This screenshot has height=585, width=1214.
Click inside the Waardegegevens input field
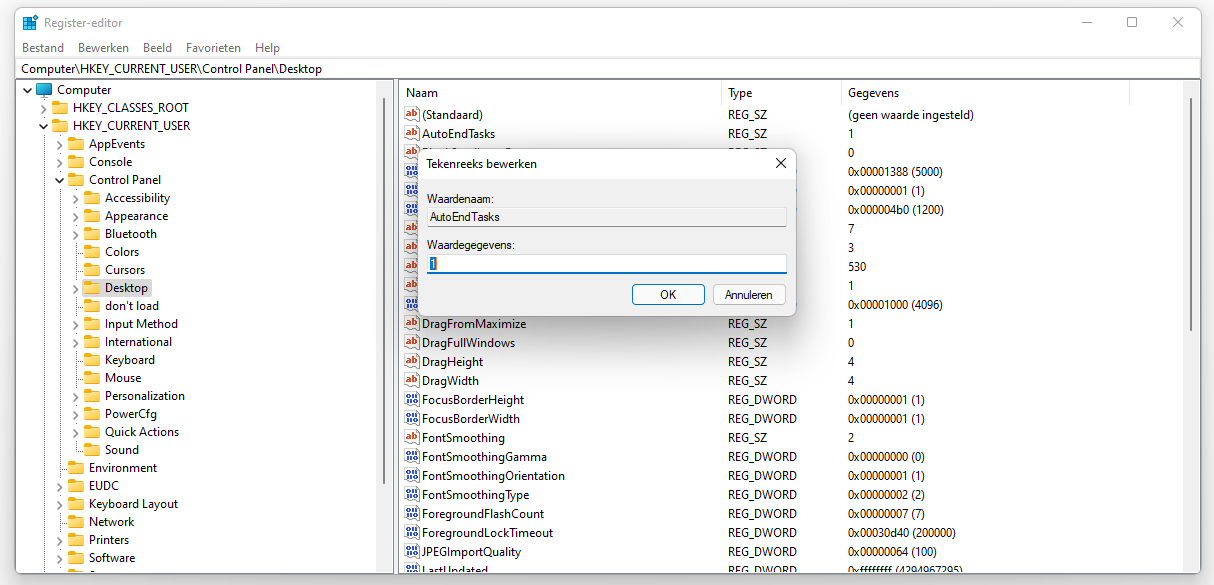[605, 263]
